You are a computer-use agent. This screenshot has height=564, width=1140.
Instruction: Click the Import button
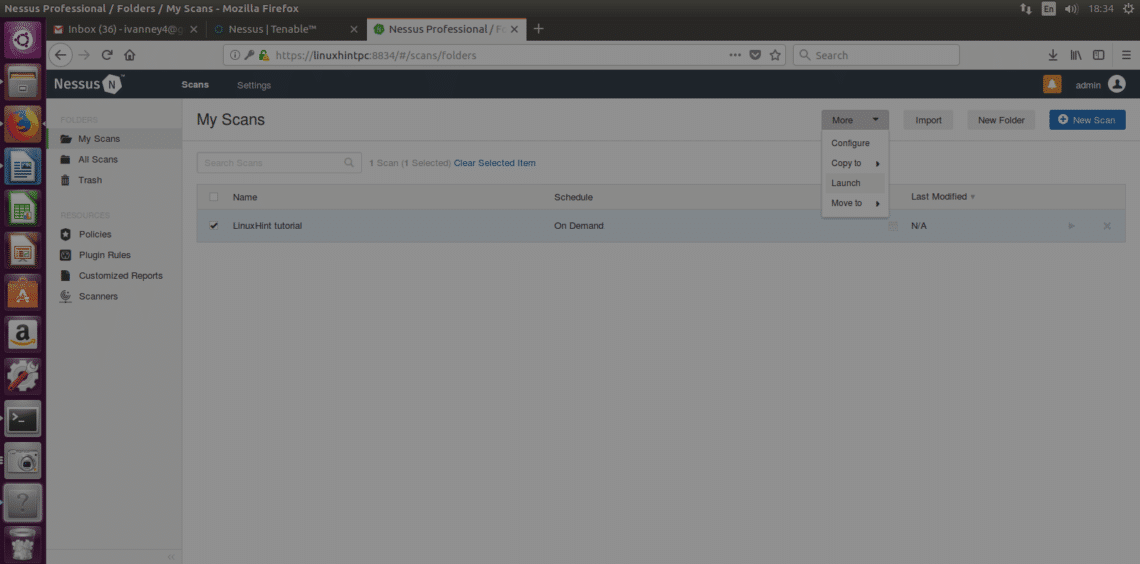pyautogui.click(x=928, y=120)
